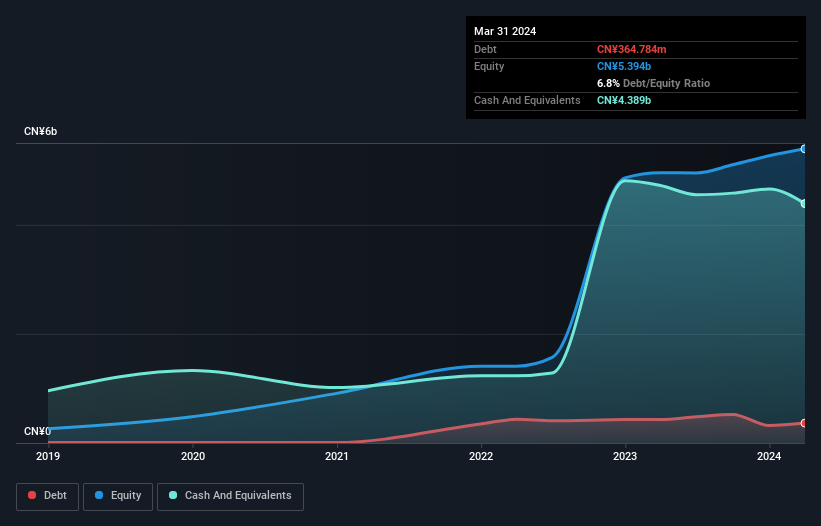Click the Equity endpoint marker at chart edge
This screenshot has width=821, height=526.
pos(804,149)
